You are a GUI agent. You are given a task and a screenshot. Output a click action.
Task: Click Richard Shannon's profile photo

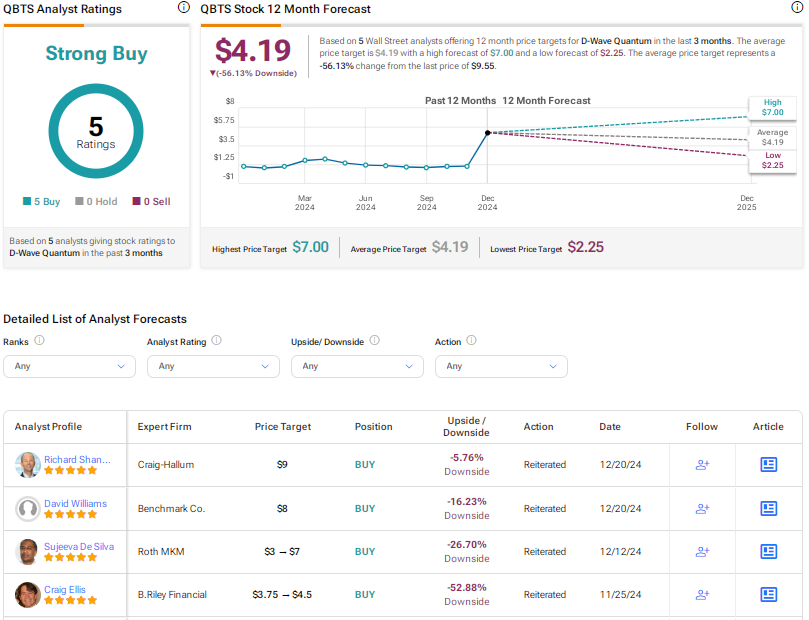(28, 465)
